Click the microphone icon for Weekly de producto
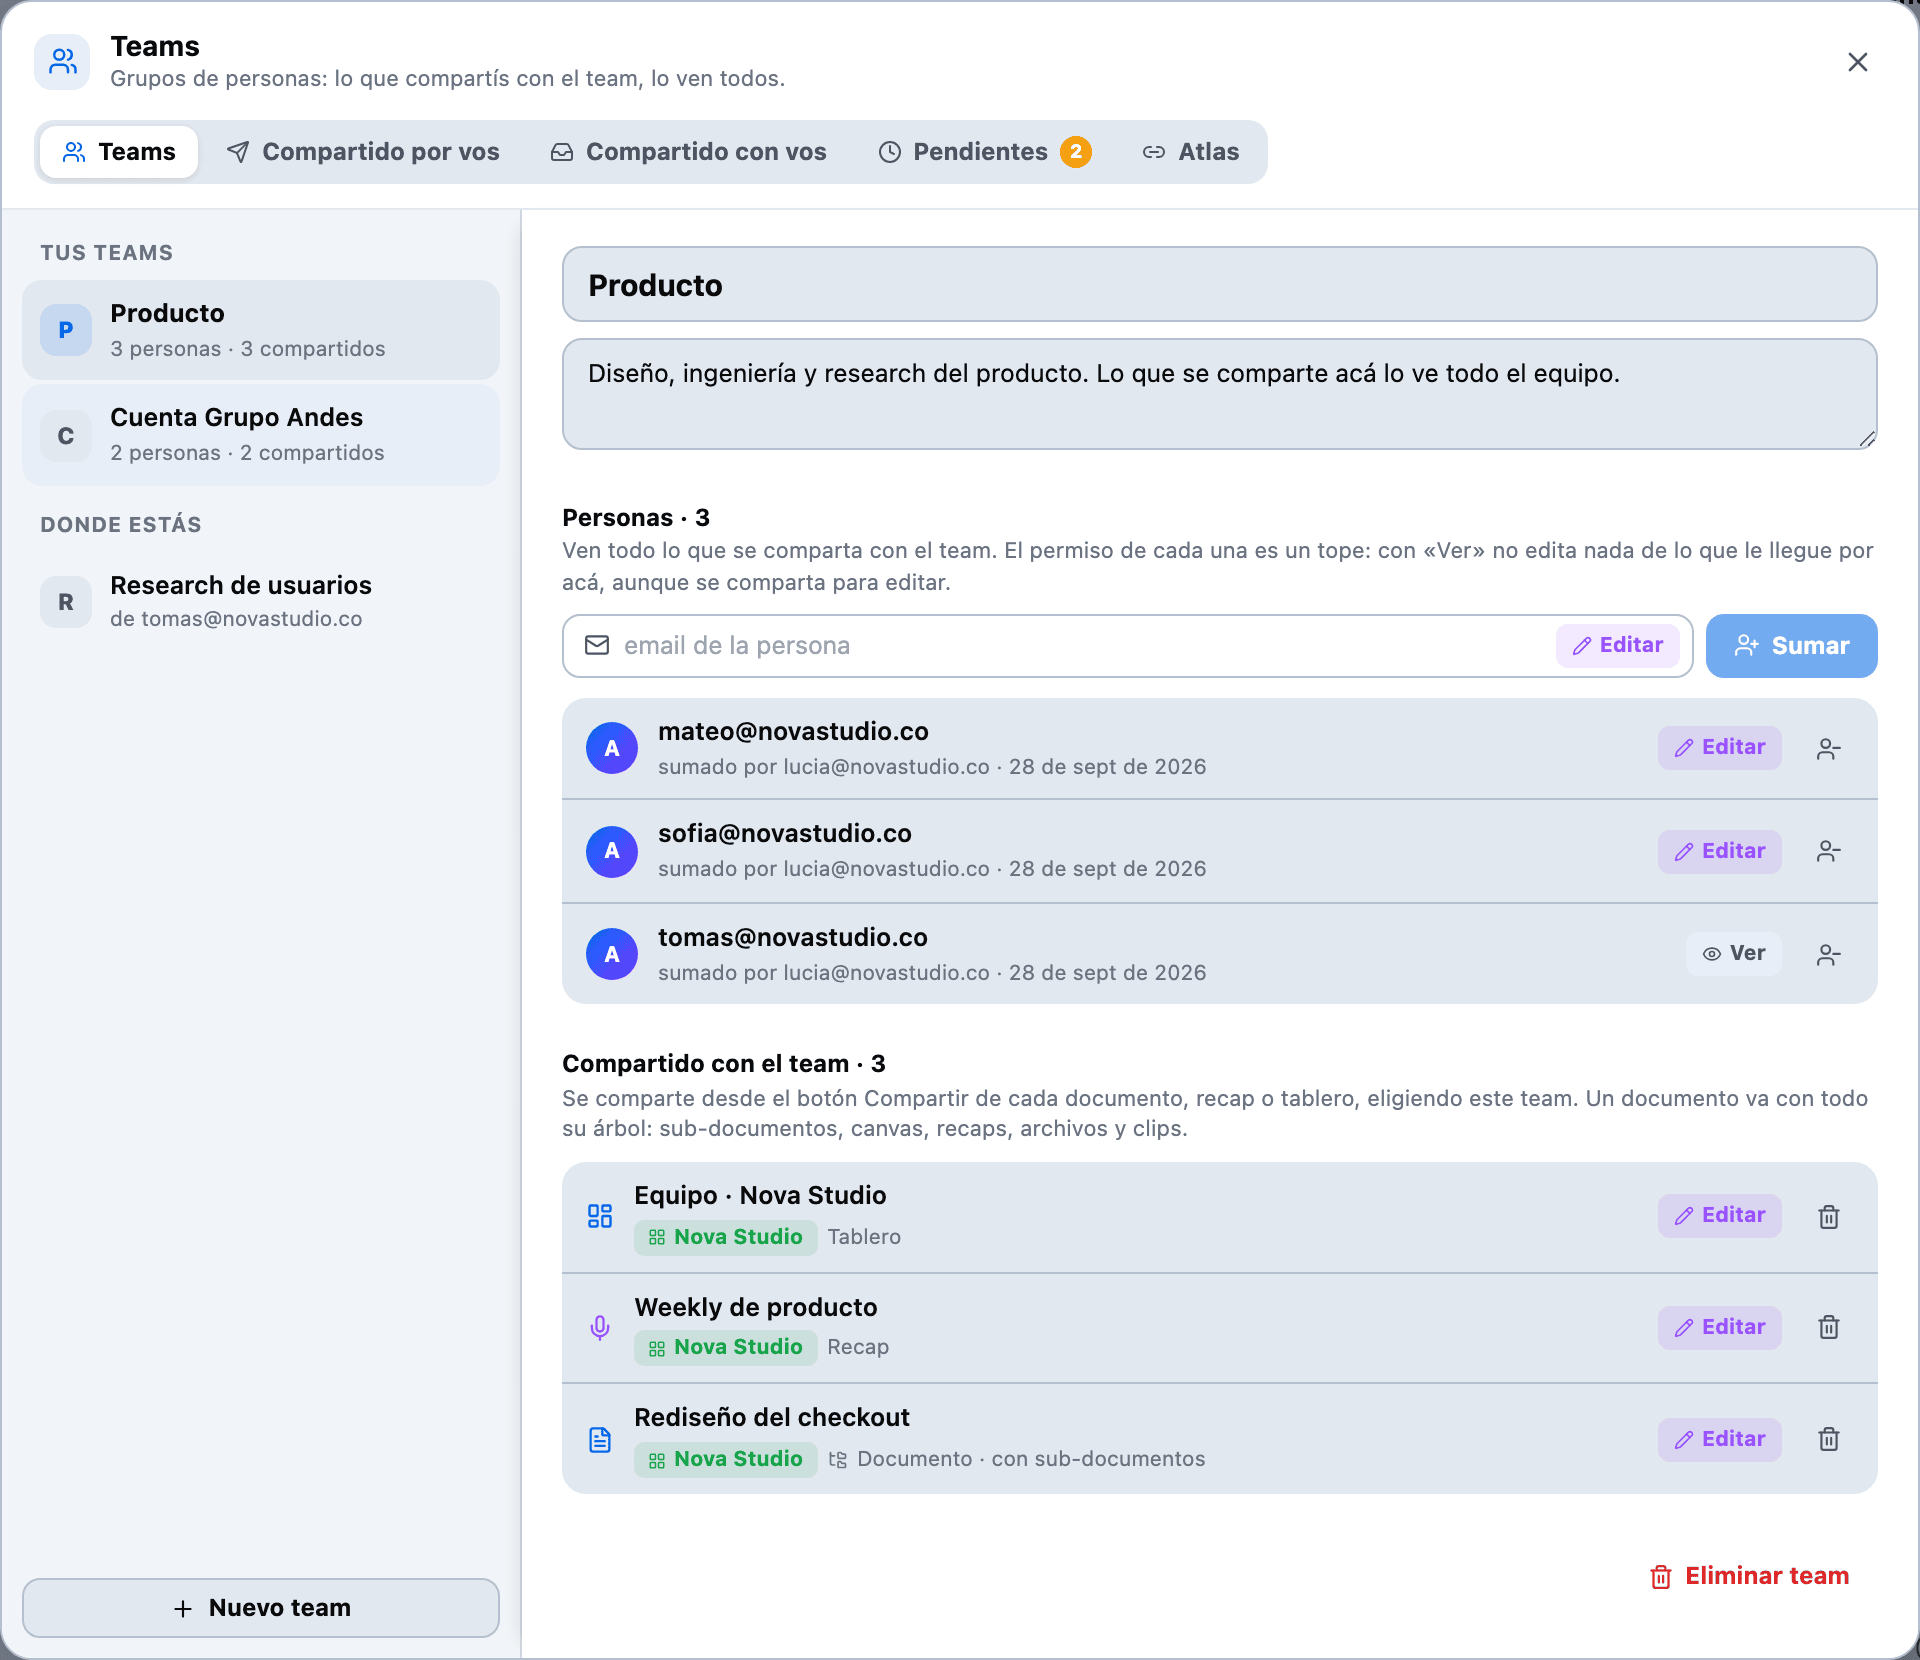Screen dimensions: 1920x1660 600,1327
